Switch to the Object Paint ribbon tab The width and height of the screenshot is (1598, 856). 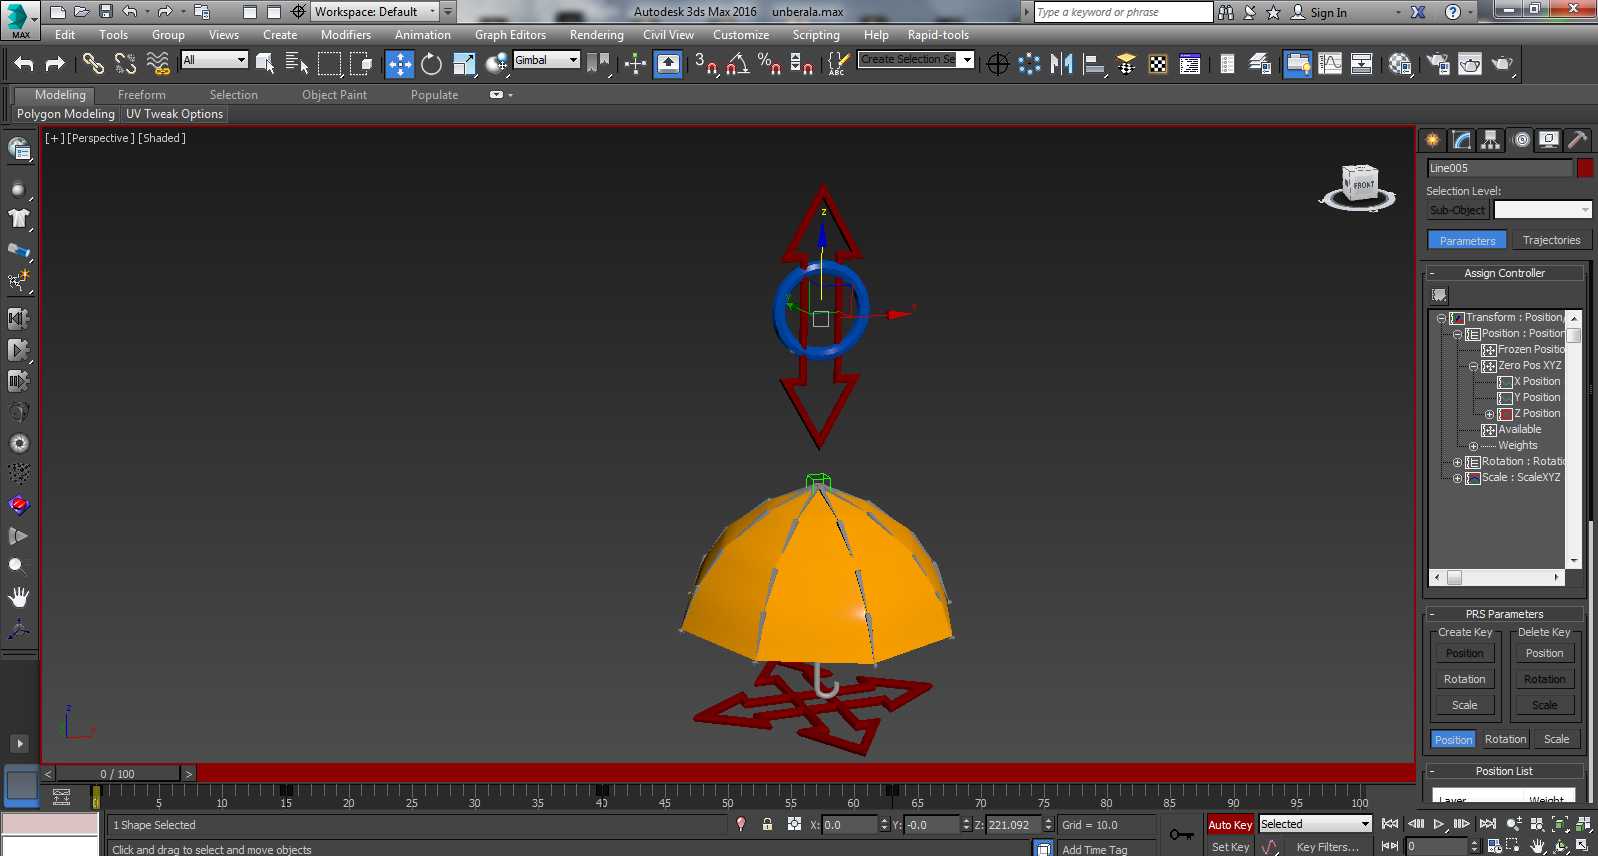(x=335, y=95)
